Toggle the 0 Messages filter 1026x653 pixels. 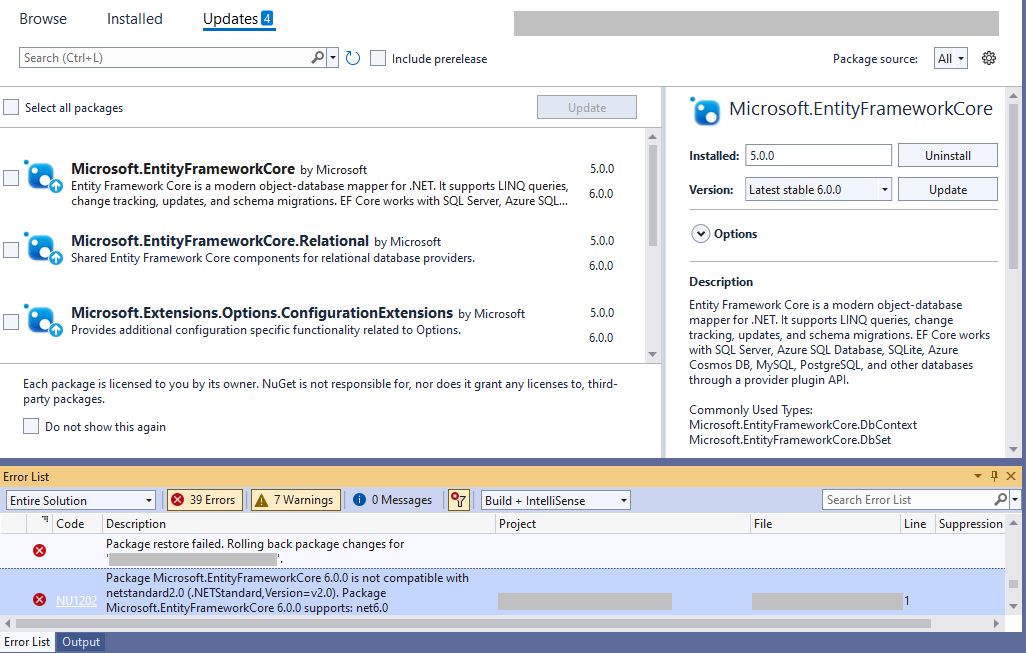click(x=393, y=501)
